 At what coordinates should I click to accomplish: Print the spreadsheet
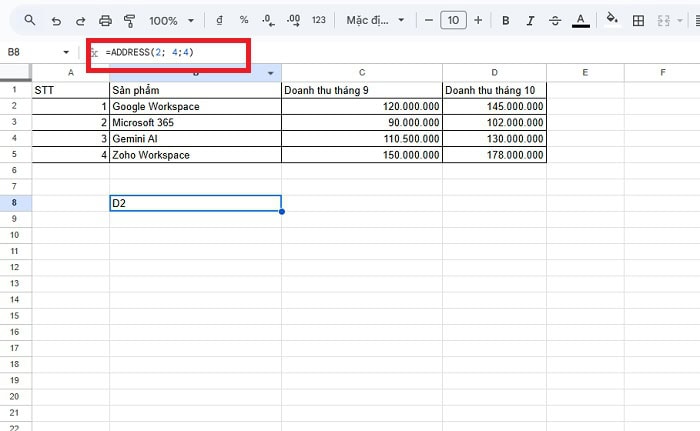click(105, 21)
